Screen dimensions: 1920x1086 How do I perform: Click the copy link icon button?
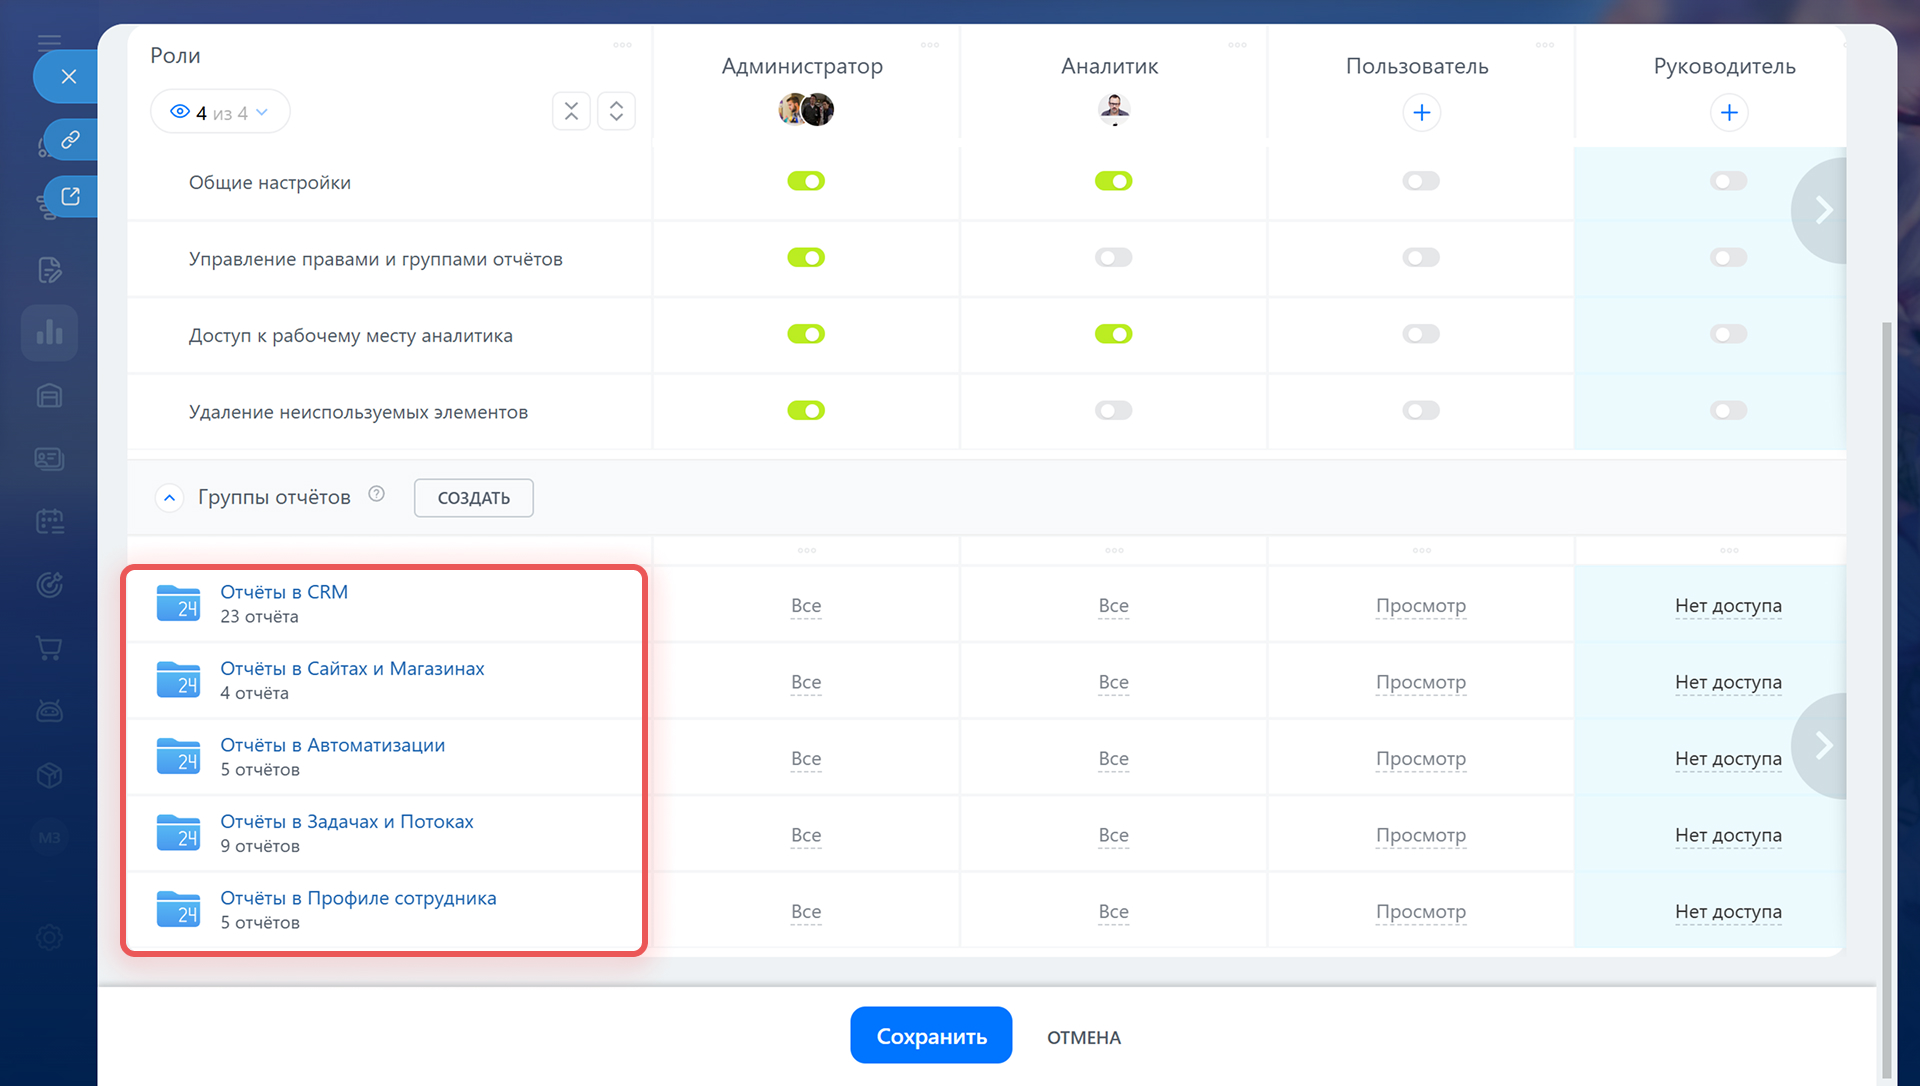click(70, 139)
